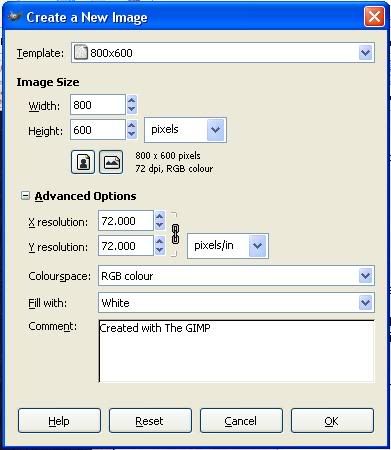Increase Width with up arrow
The image size is (391, 450).
click(132, 100)
